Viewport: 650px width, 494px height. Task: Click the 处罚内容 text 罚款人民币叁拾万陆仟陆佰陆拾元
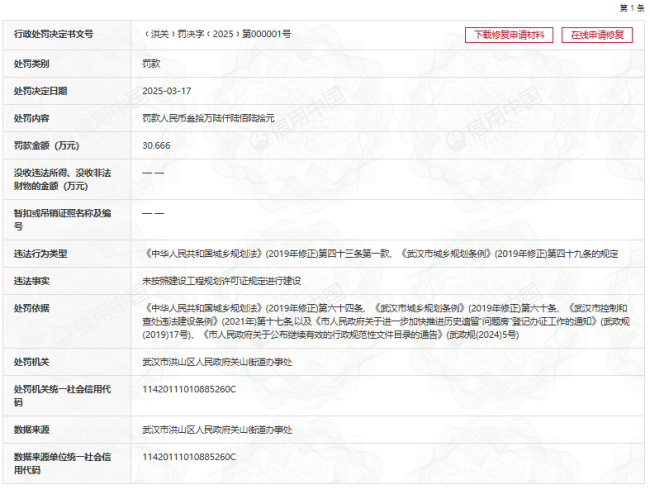coord(208,118)
